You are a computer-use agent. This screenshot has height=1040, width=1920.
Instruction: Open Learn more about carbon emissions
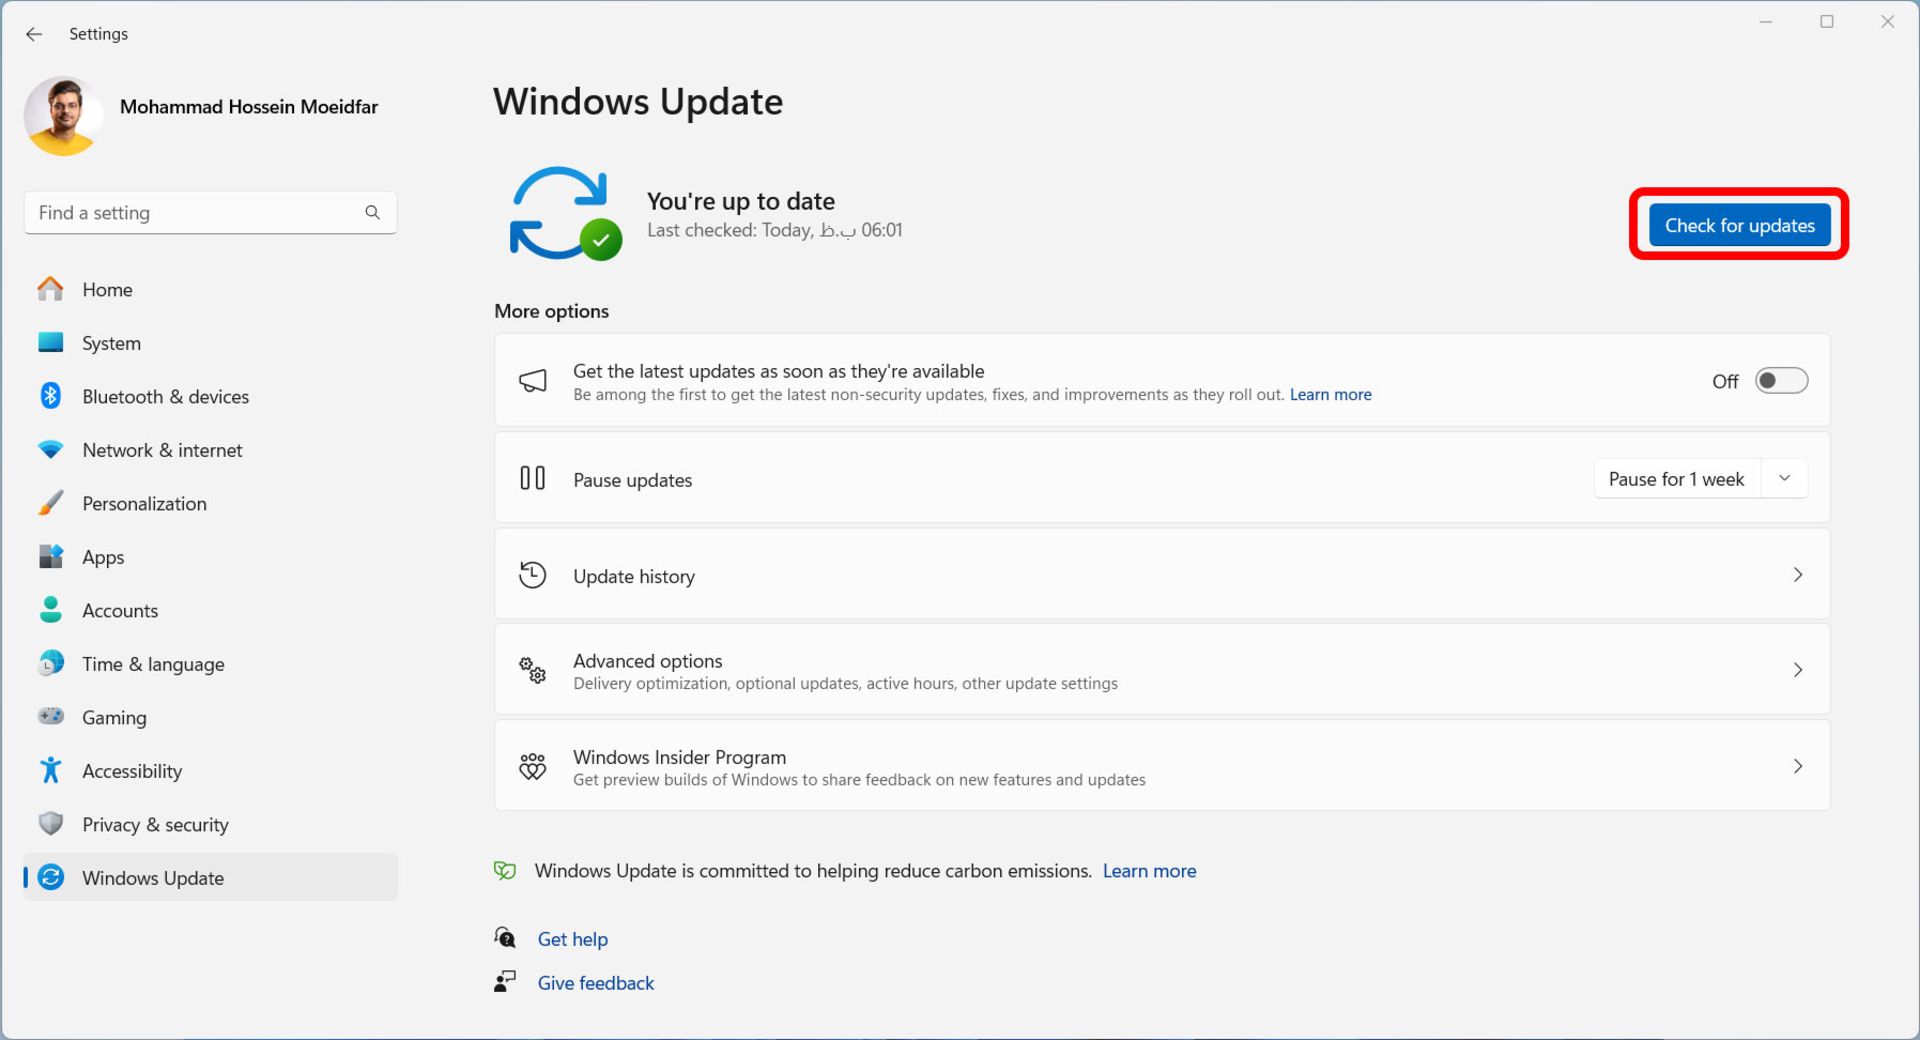[x=1149, y=871]
